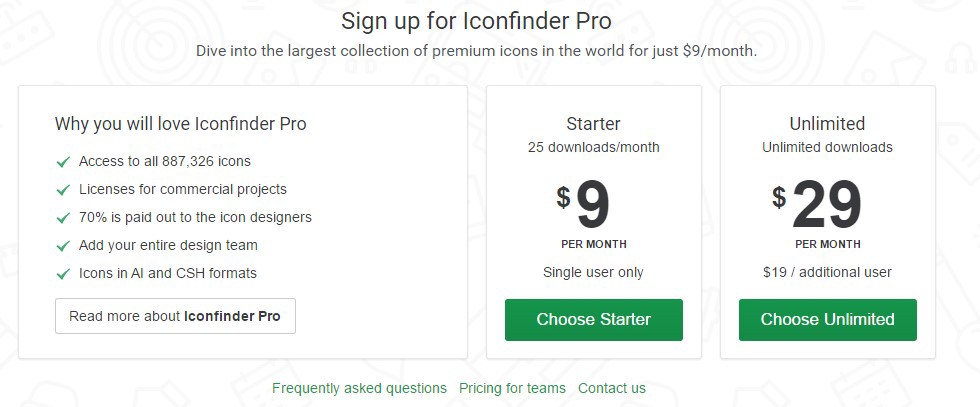Viewport: 980px width, 407px height.
Task: Click the Starter plan title
Action: [593, 124]
